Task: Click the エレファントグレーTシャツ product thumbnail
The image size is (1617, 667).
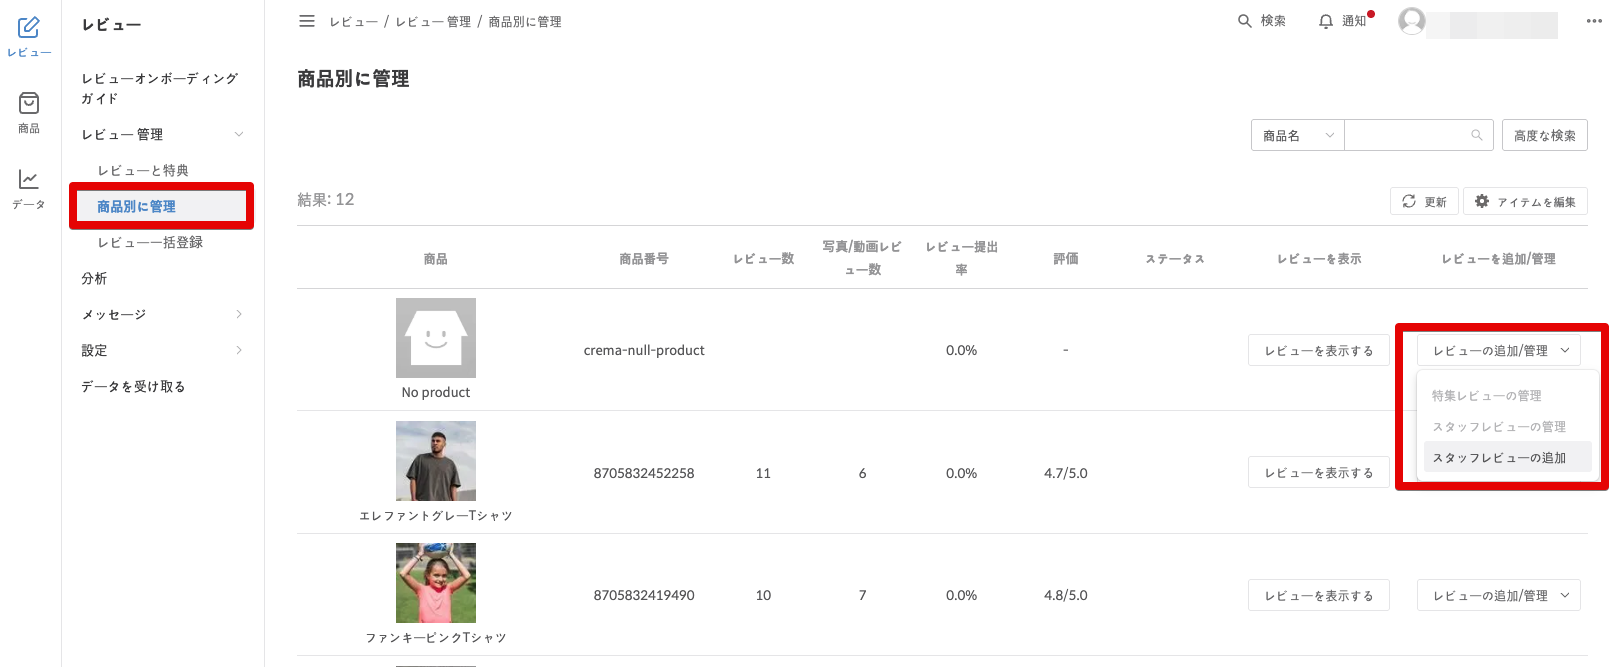Action: [x=436, y=461]
